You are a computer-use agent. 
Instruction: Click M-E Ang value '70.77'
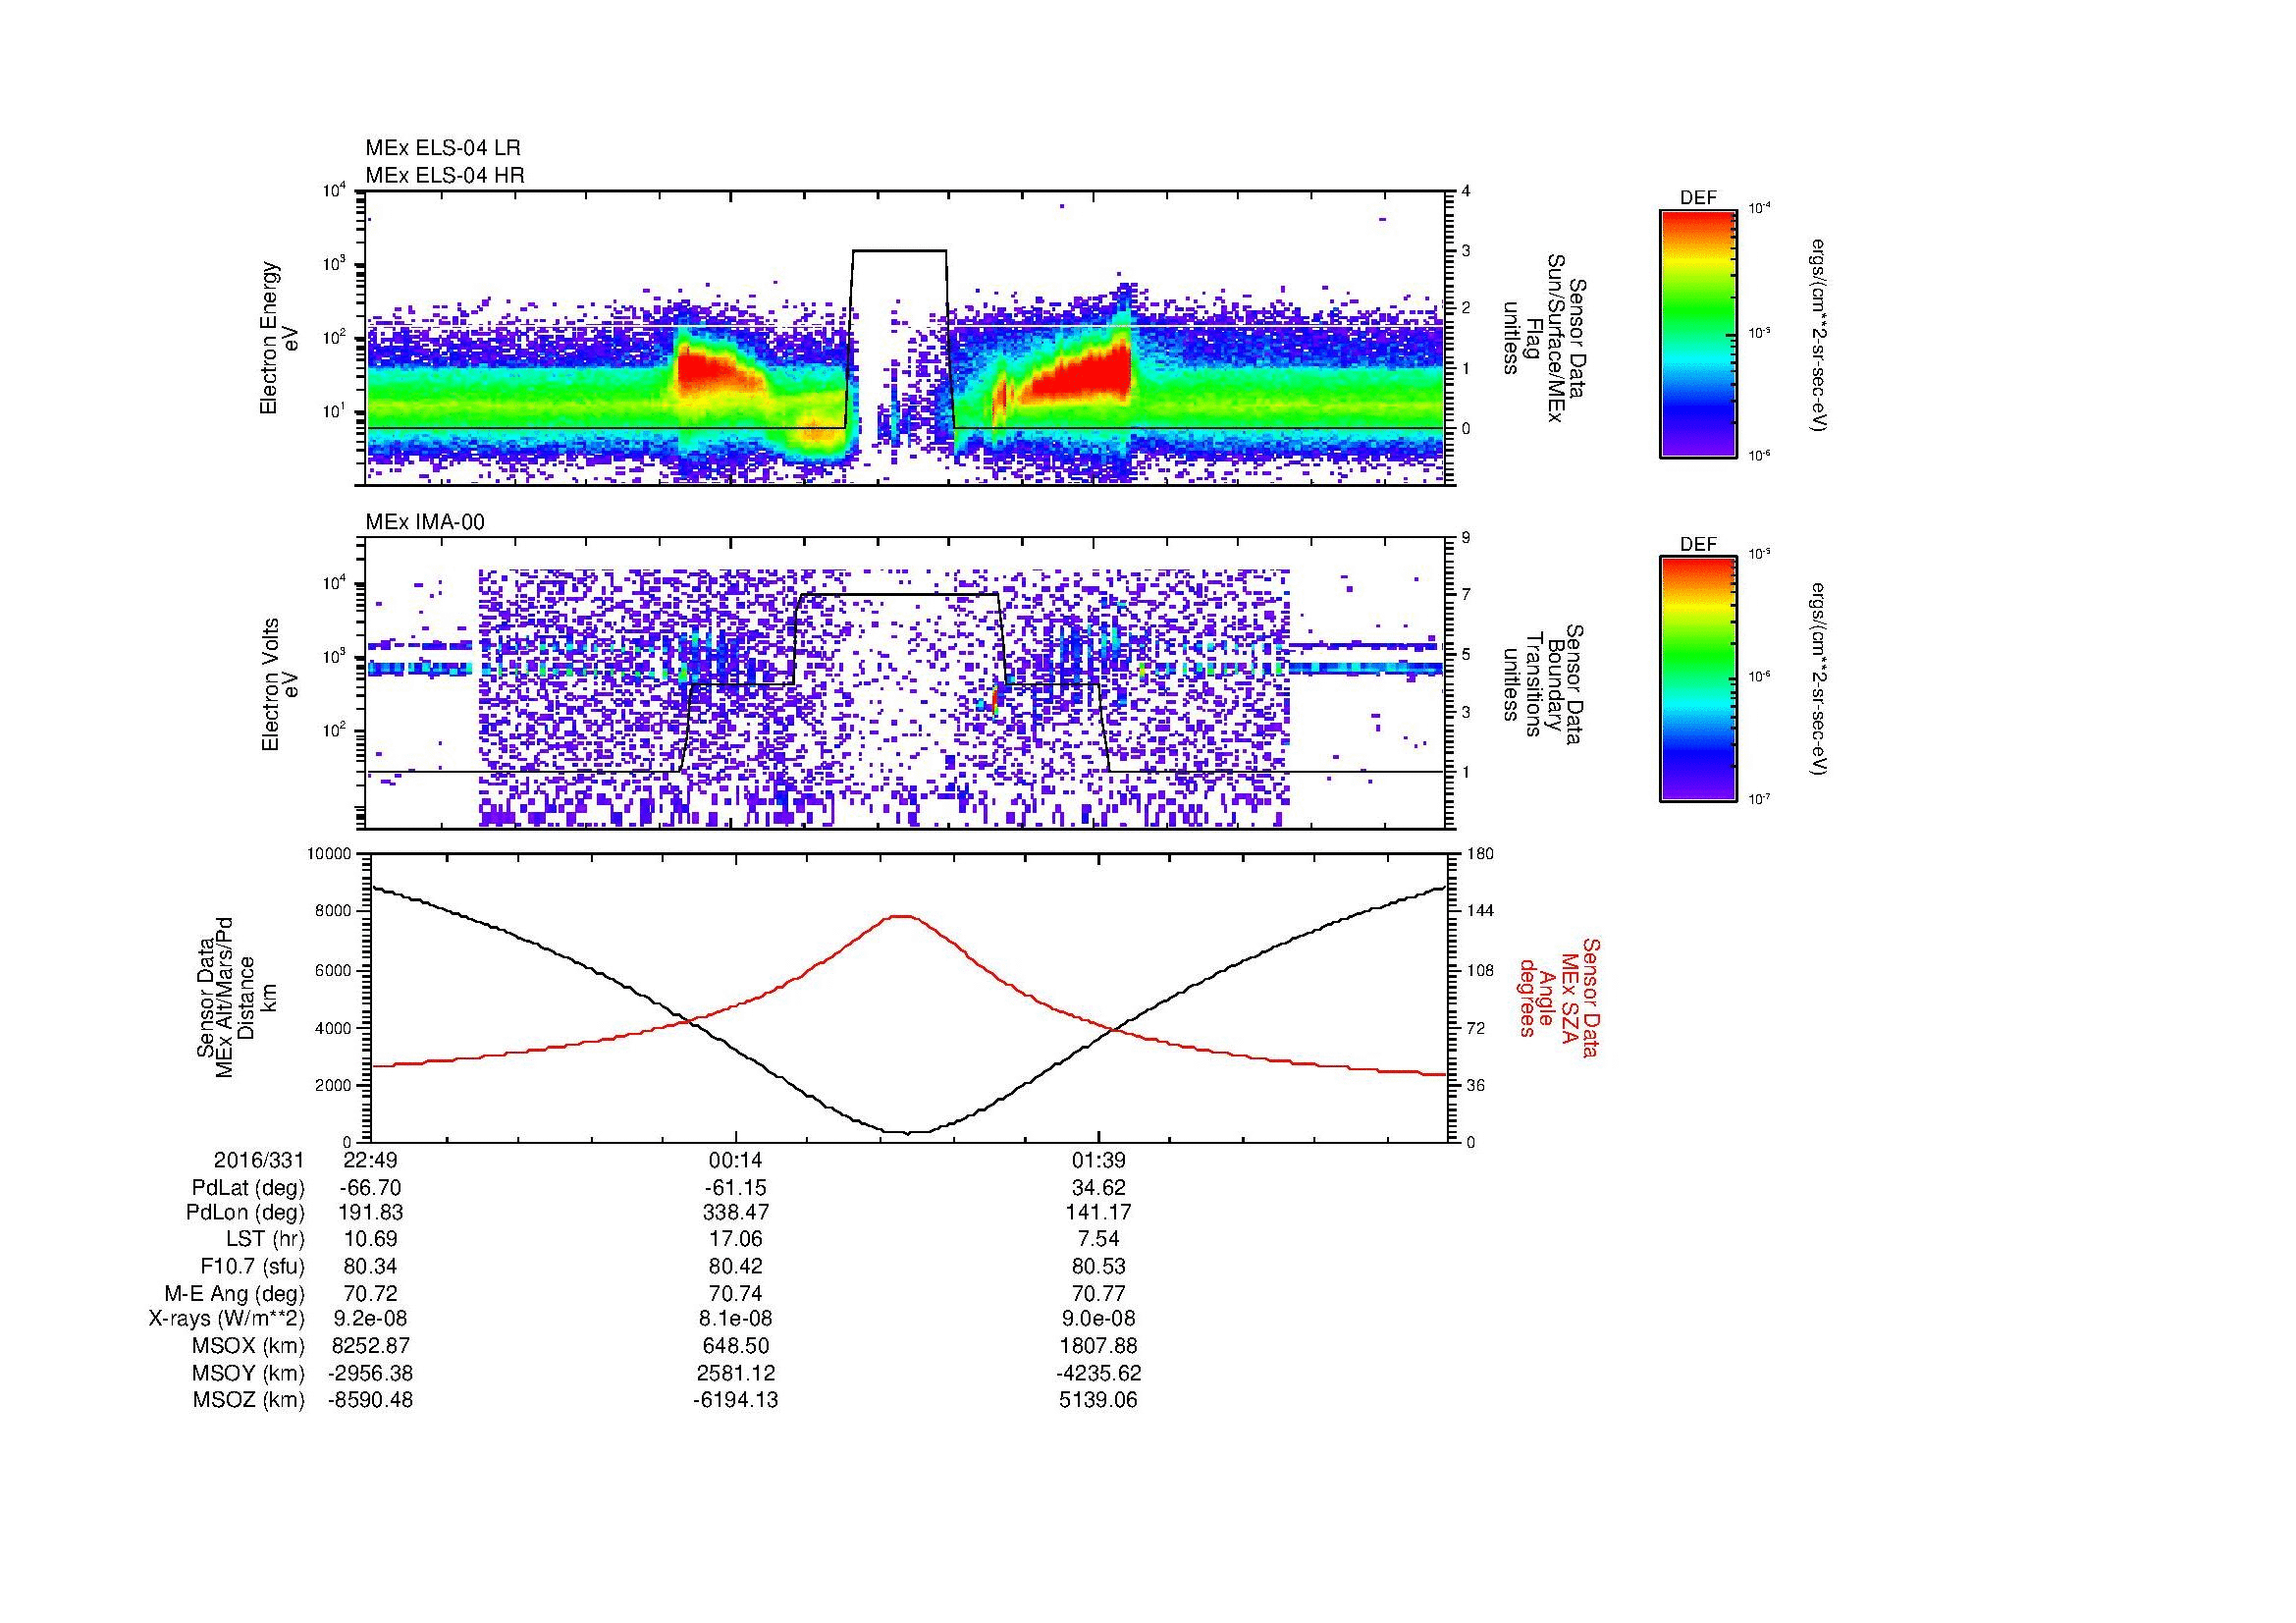(x=1099, y=1294)
